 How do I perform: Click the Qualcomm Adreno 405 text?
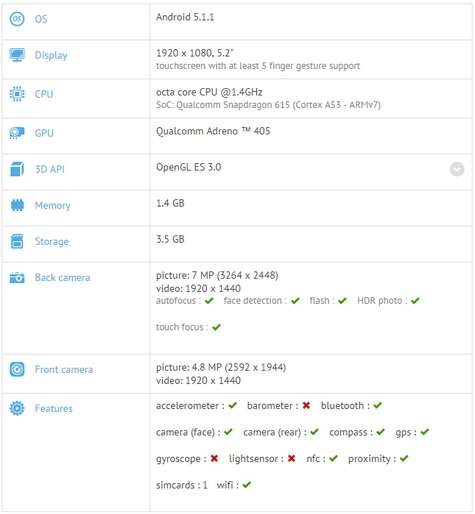click(x=213, y=131)
